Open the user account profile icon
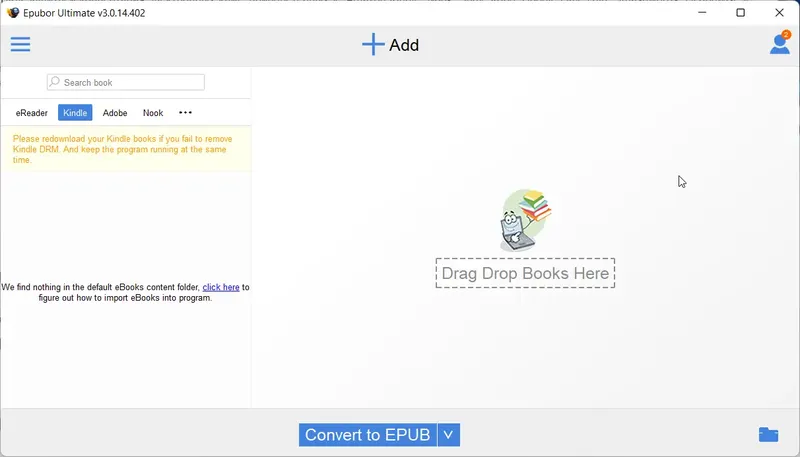 780,43
